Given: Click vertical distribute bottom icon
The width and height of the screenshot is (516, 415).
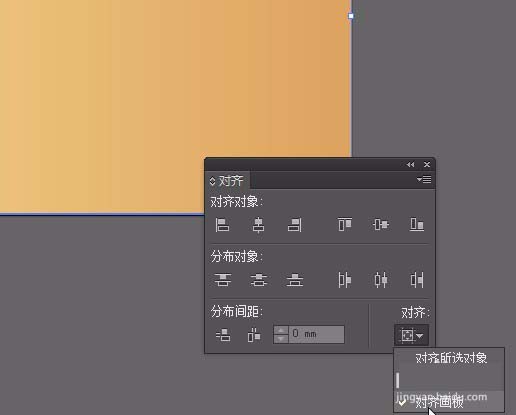Looking at the screenshot, I should (295, 280).
